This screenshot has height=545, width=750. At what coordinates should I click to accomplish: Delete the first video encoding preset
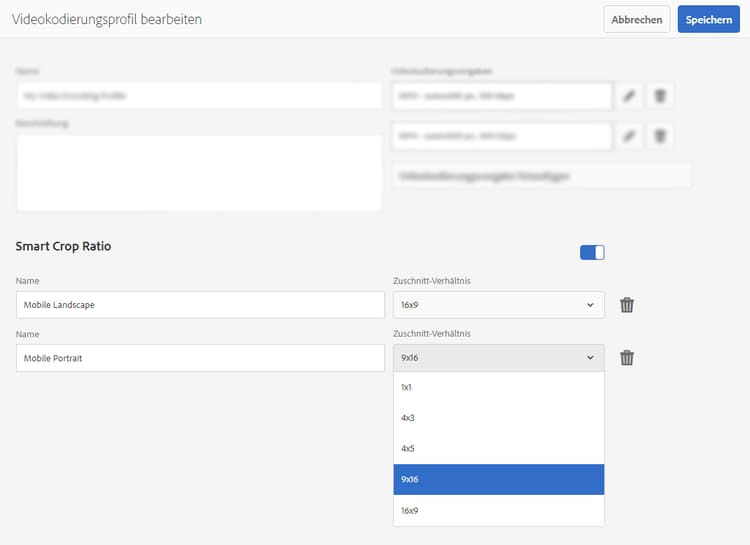pos(660,96)
